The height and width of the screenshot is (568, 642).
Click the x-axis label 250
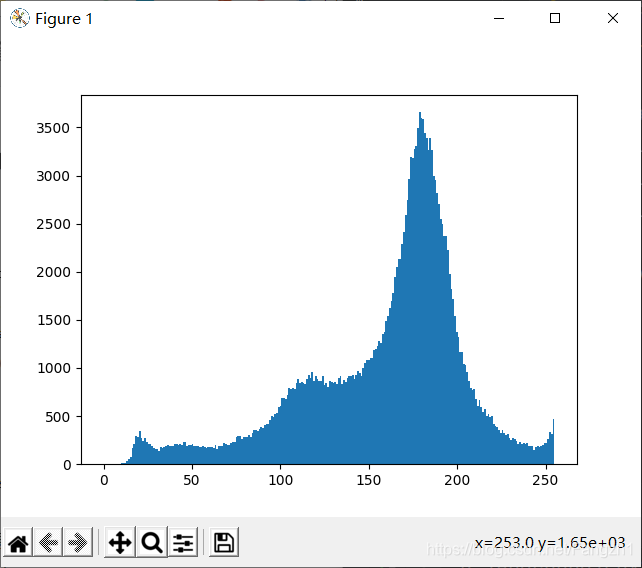tap(545, 480)
